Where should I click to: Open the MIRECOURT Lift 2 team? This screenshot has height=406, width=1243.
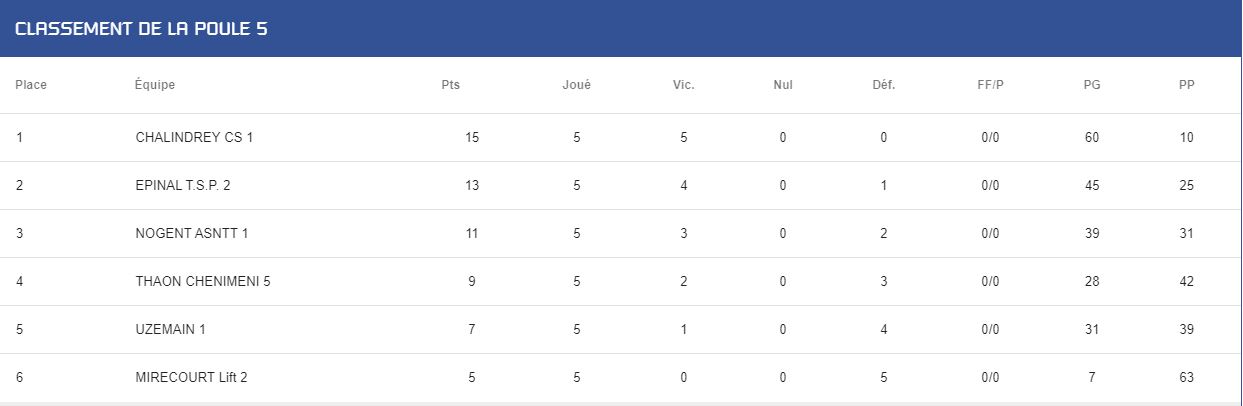(x=191, y=377)
